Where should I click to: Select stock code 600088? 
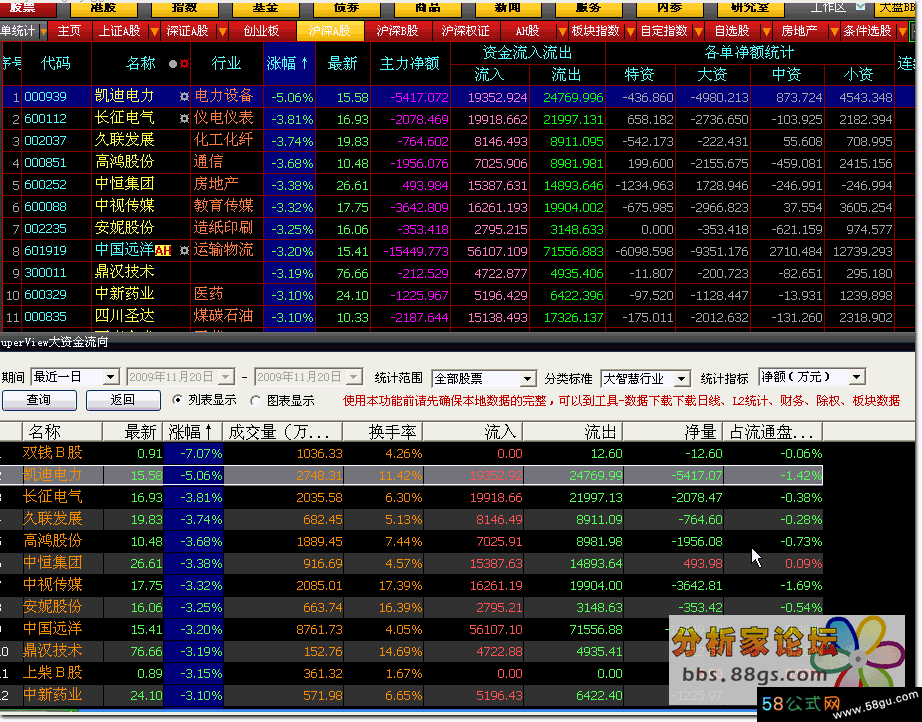[45, 208]
